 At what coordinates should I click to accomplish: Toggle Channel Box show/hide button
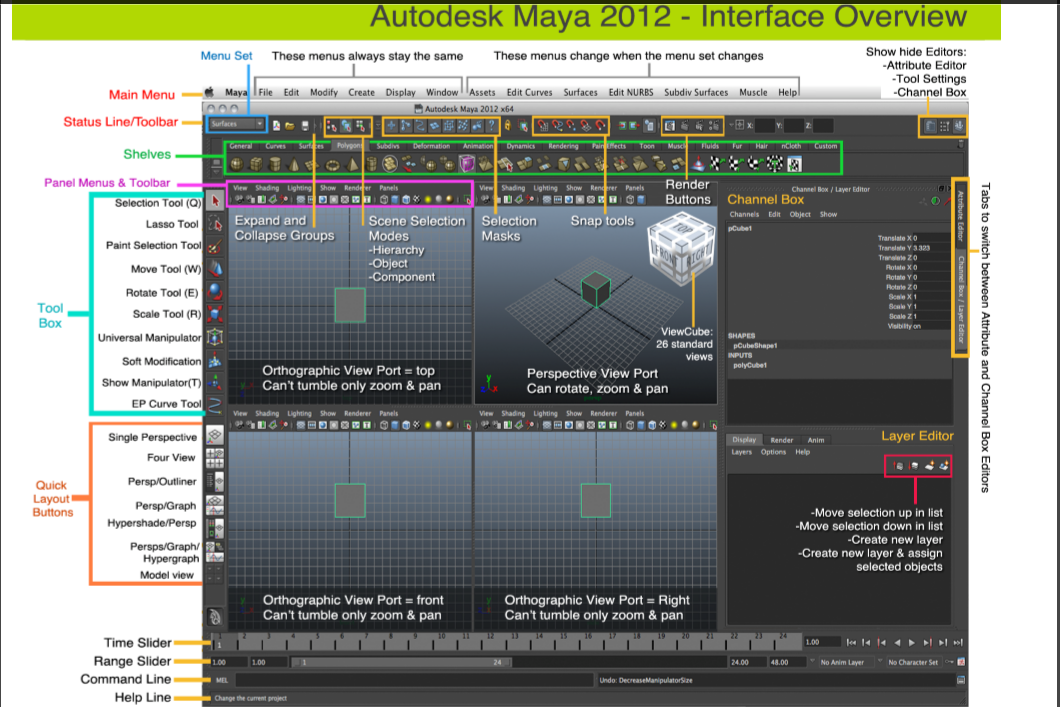(959, 126)
